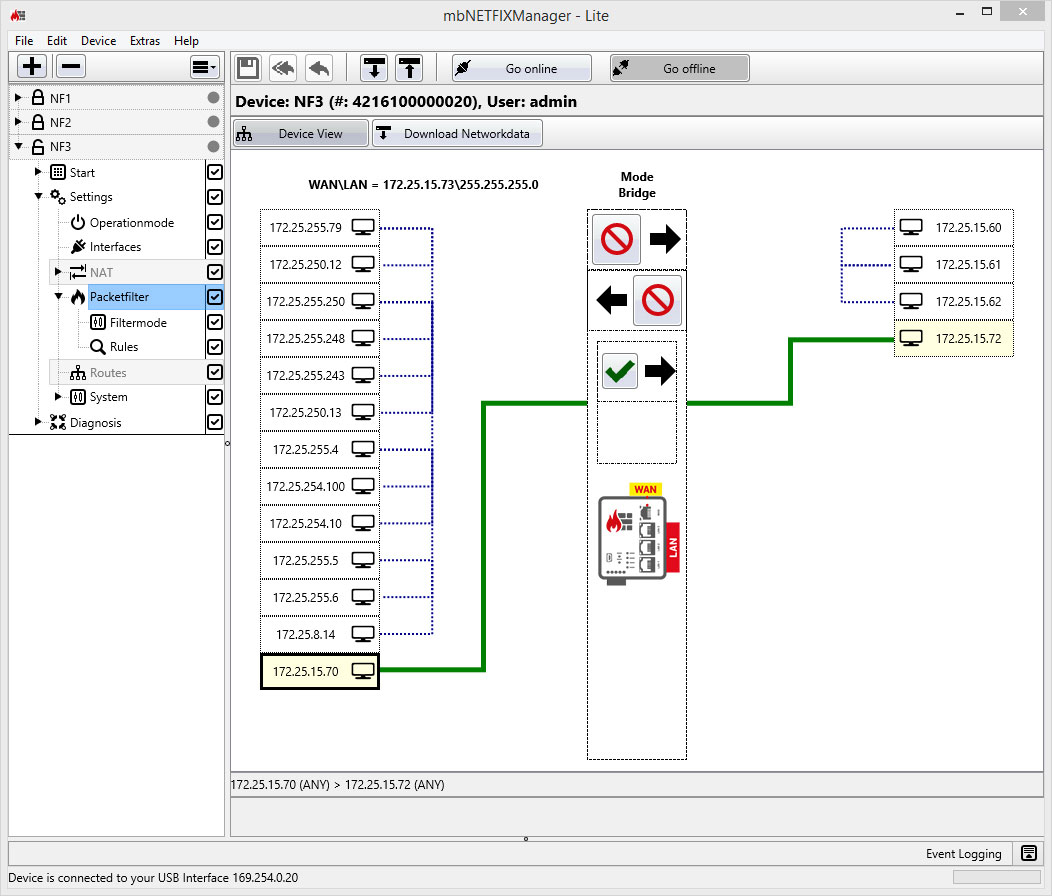1052x896 pixels.
Task: Open the Event Logging icon in status bar
Action: click(x=1028, y=853)
